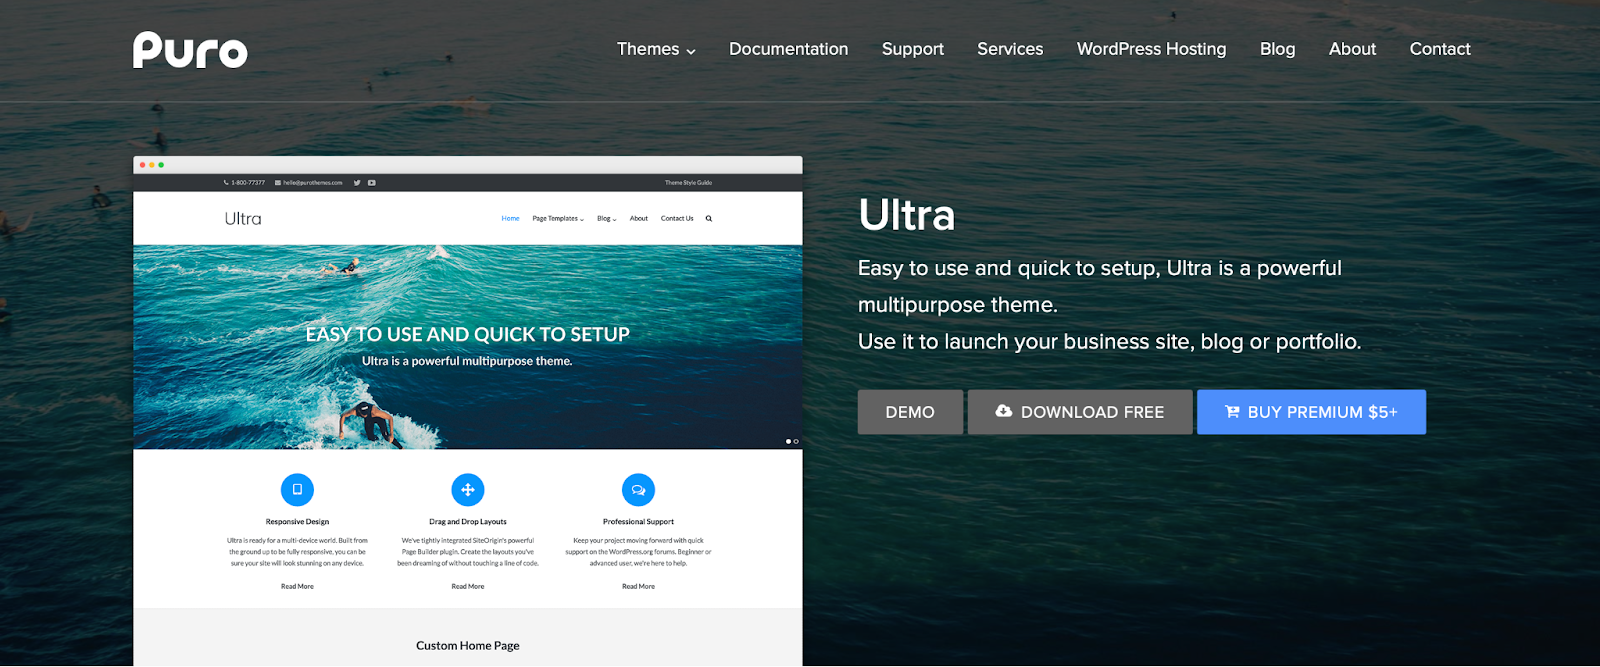The width and height of the screenshot is (1600, 667).
Task: Open the Services menu item
Action: [x=1010, y=49]
